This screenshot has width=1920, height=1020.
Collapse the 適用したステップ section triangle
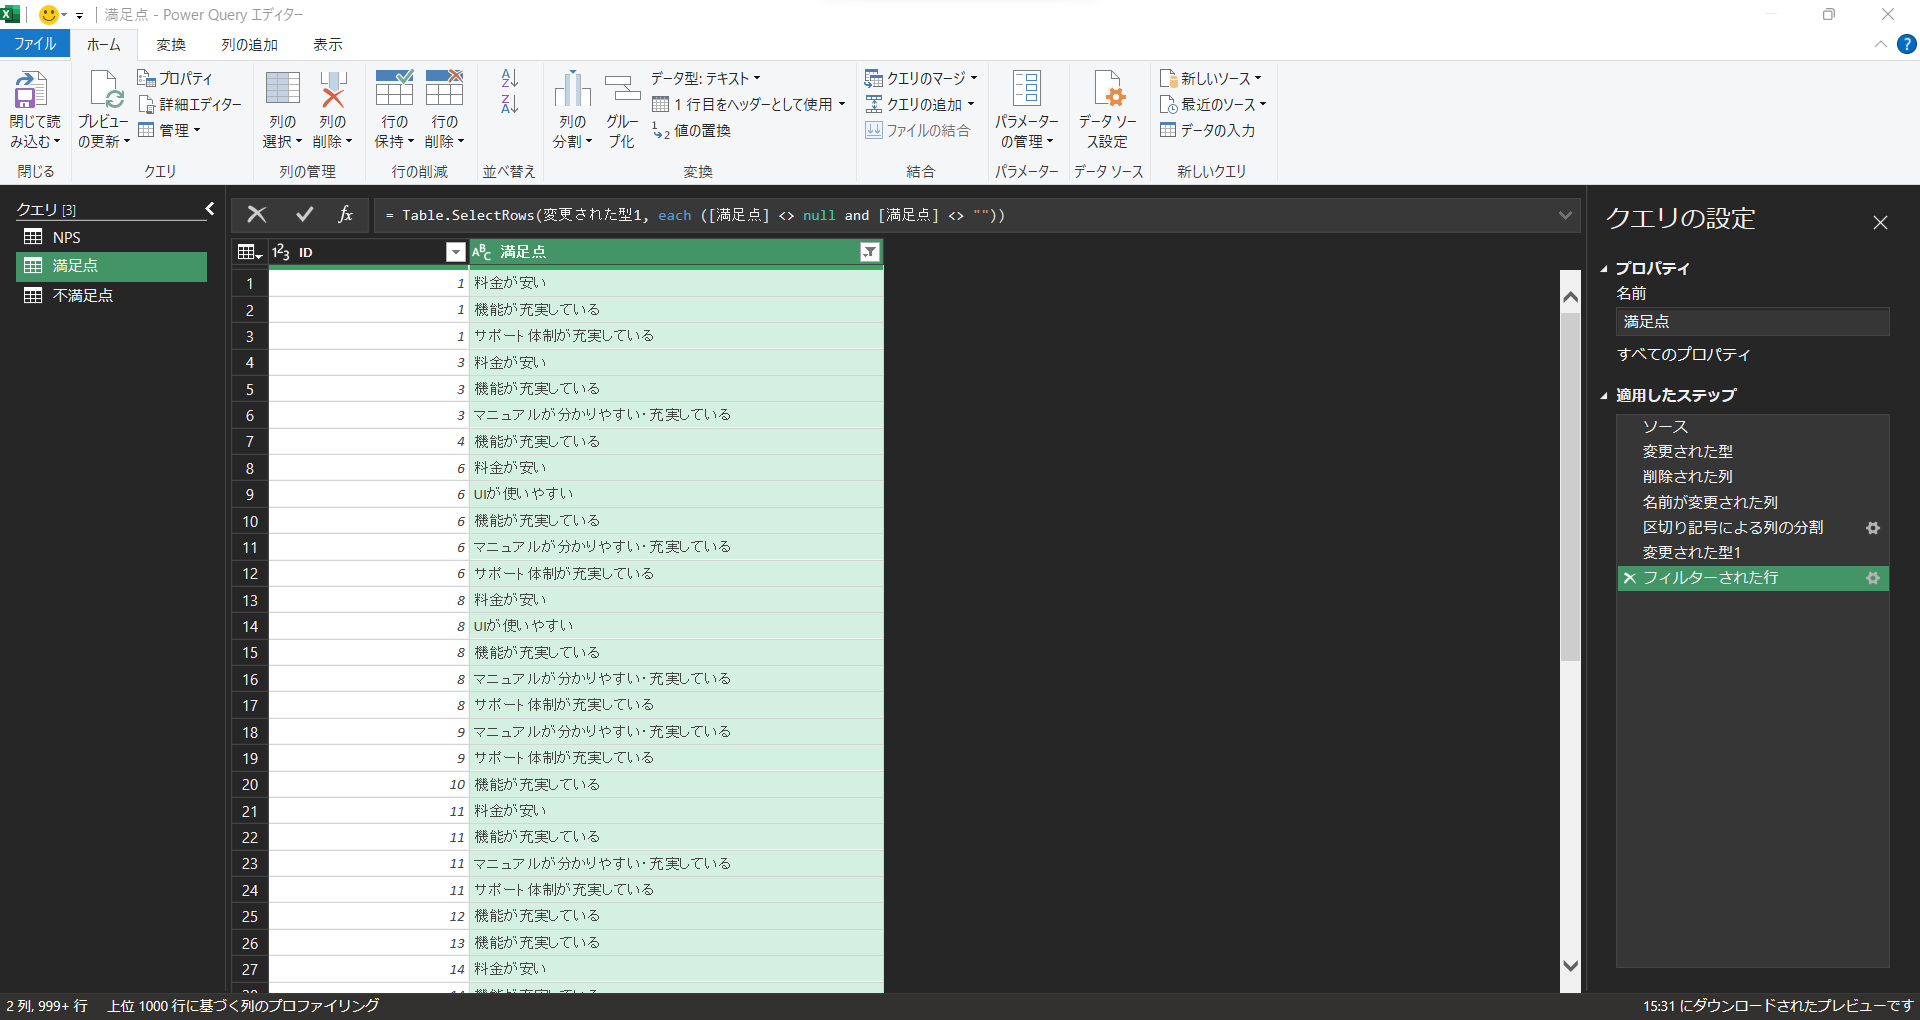point(1604,396)
